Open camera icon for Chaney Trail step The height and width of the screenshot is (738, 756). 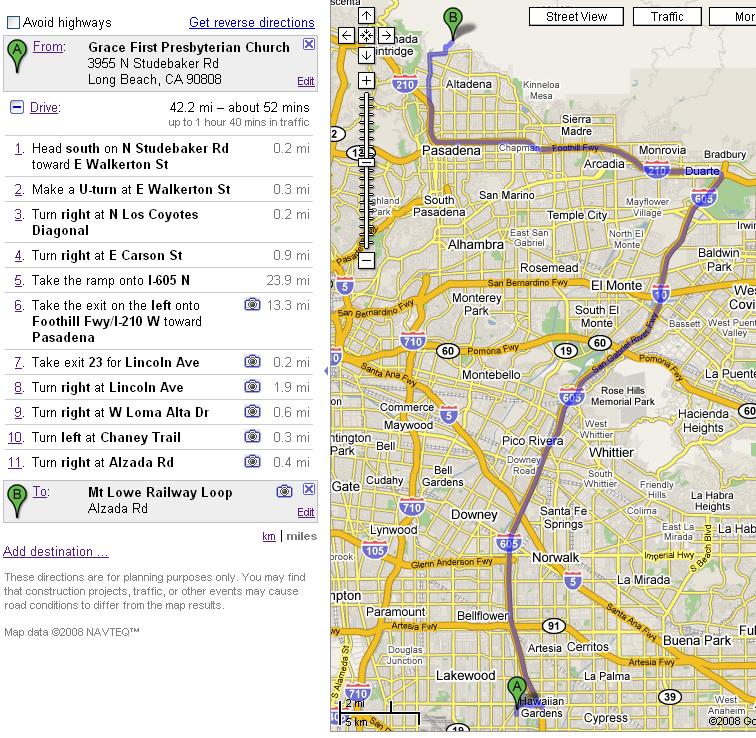(252, 437)
